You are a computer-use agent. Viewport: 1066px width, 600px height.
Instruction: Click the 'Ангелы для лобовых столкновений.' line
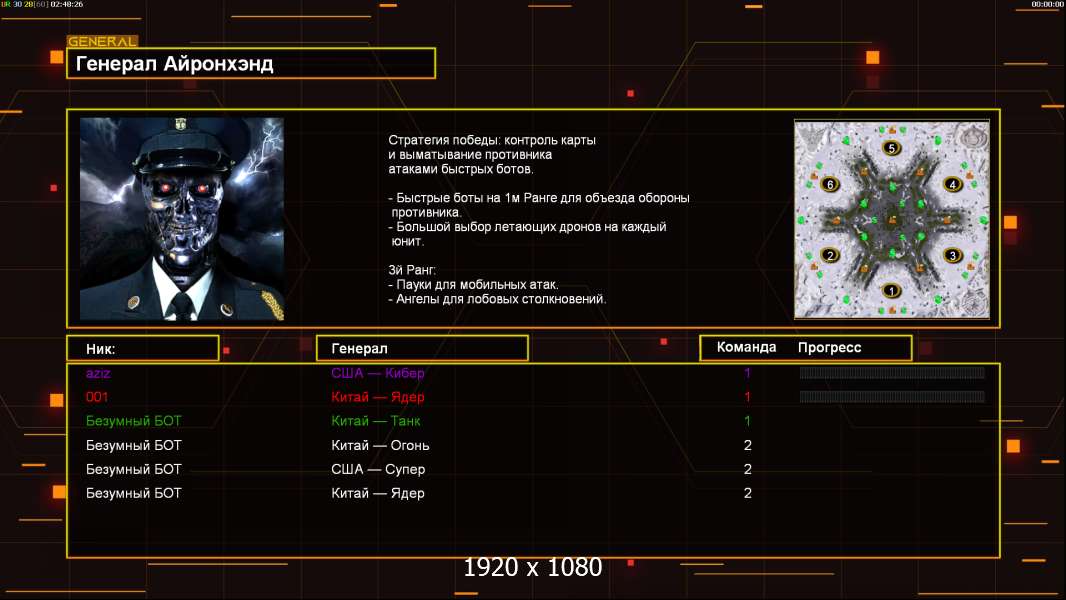(497, 299)
